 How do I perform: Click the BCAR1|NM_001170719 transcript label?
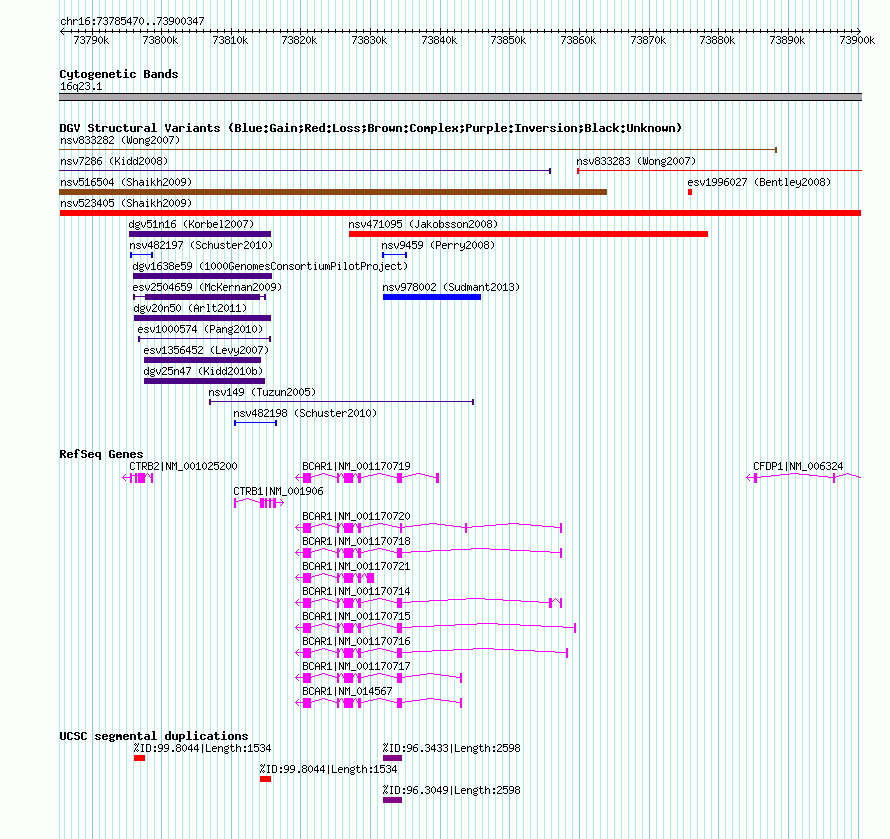[356, 466]
